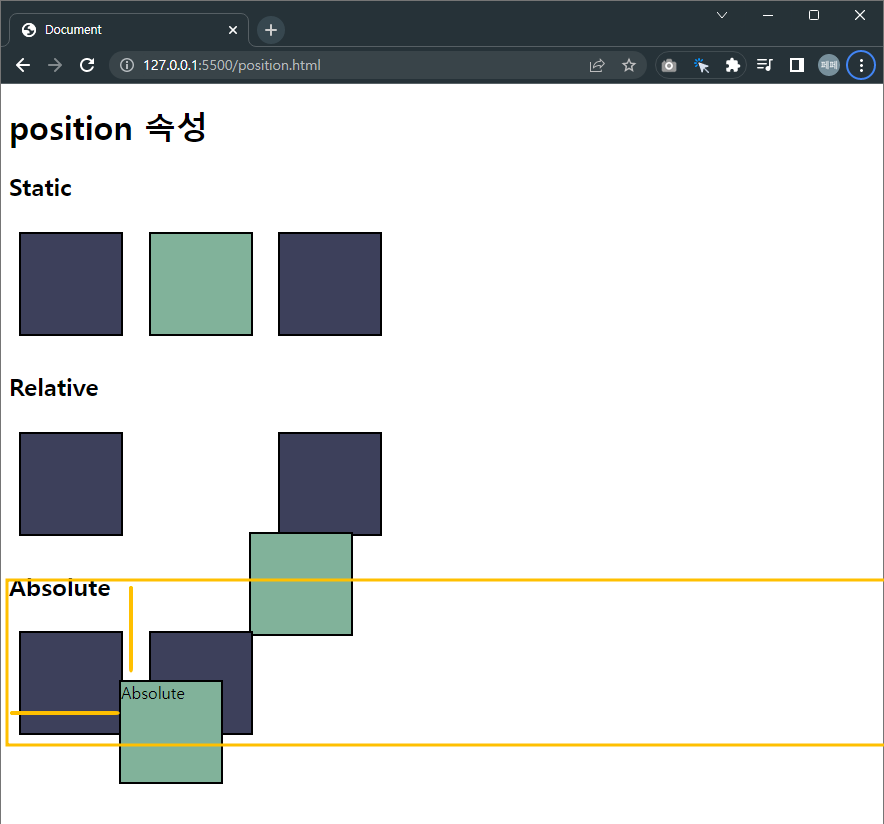Image resolution: width=884 pixels, height=824 pixels.
Task: Open a new tab with the plus button
Action: [270, 29]
